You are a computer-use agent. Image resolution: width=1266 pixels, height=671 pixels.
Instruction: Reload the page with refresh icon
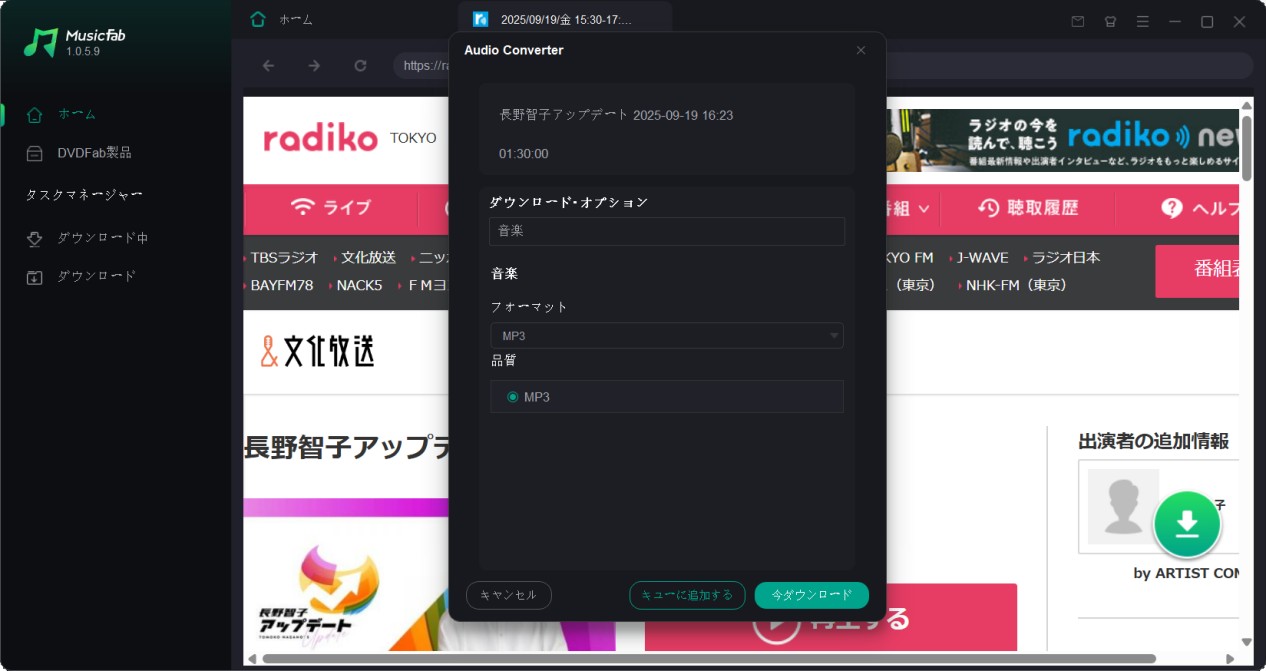pos(360,66)
